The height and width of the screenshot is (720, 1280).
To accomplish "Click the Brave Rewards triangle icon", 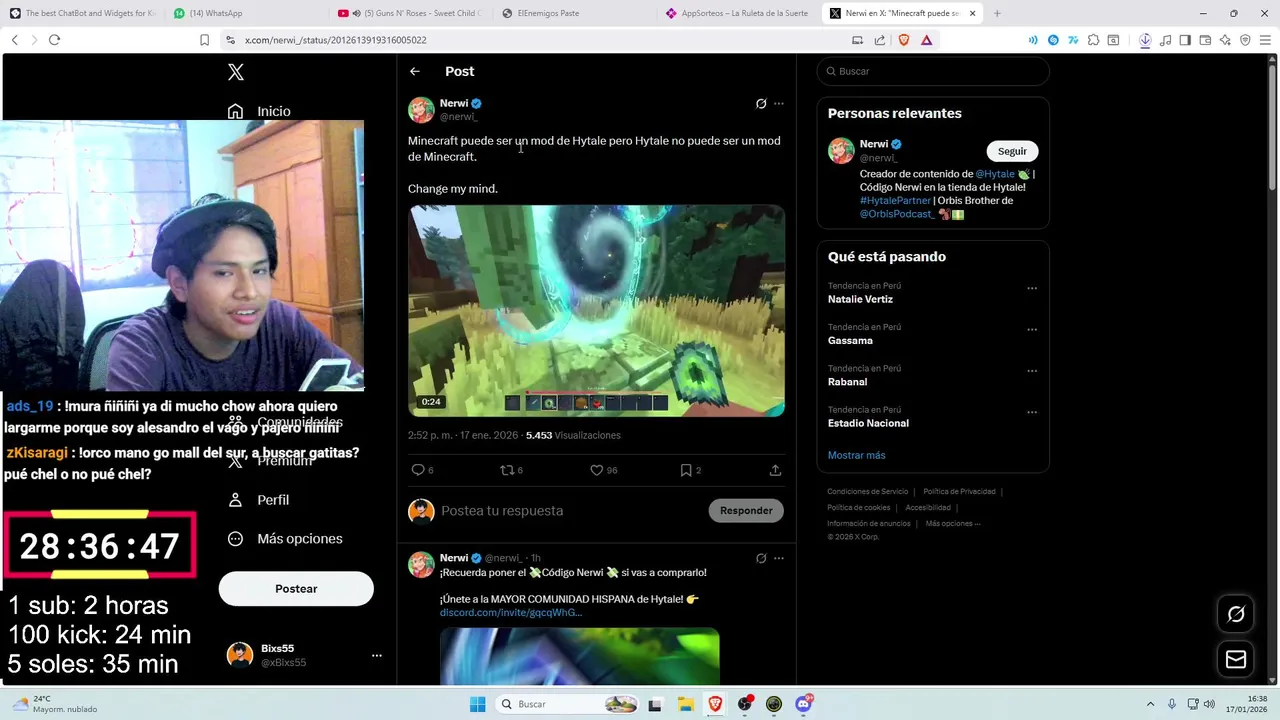I will (927, 40).
